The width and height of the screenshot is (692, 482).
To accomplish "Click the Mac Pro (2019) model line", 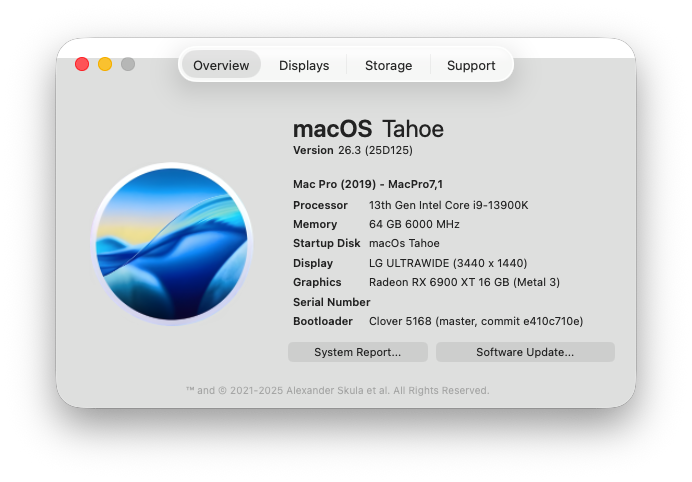I will (x=368, y=184).
